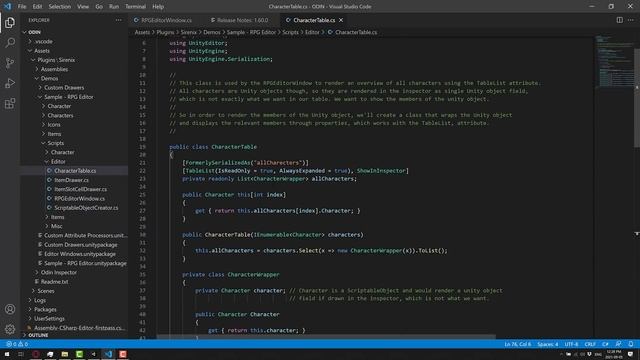Open the Extensions view
640x360 pixels.
point(10,103)
